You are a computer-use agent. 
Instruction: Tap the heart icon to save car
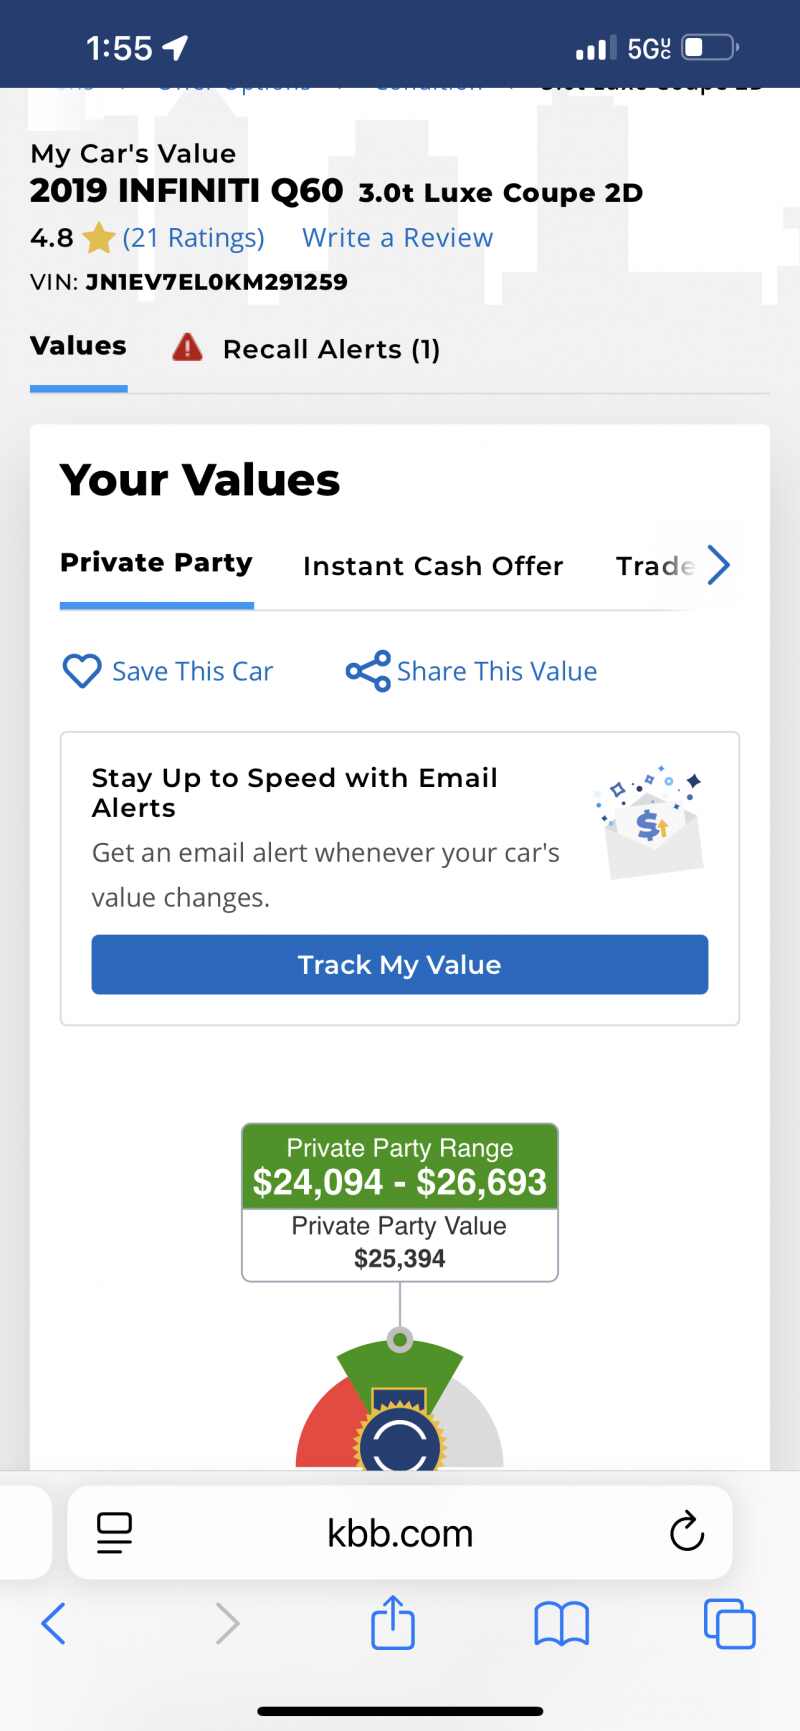pos(82,671)
